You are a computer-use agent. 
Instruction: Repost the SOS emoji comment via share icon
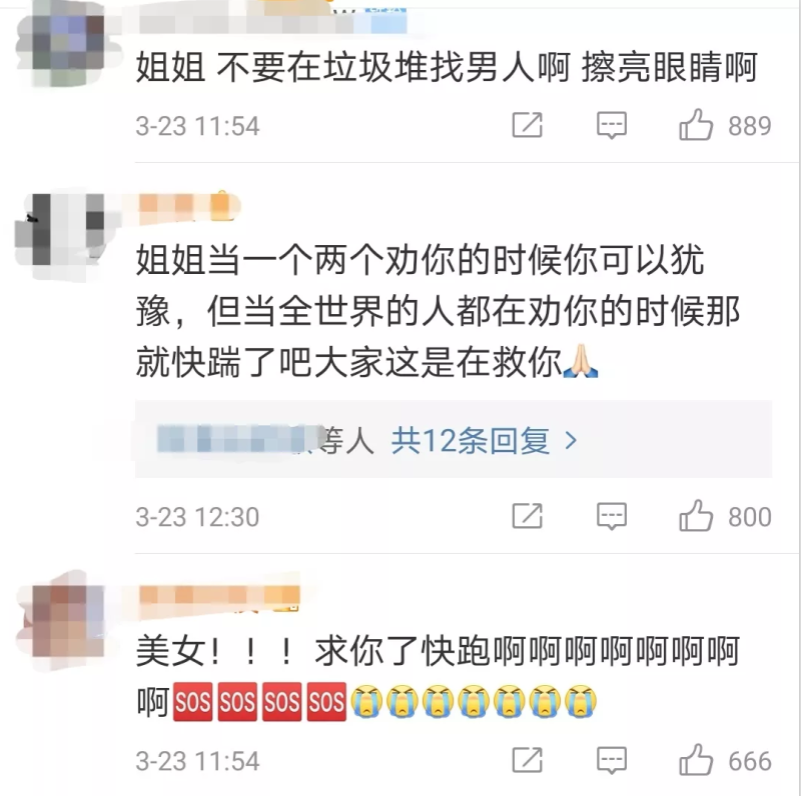[527, 760]
